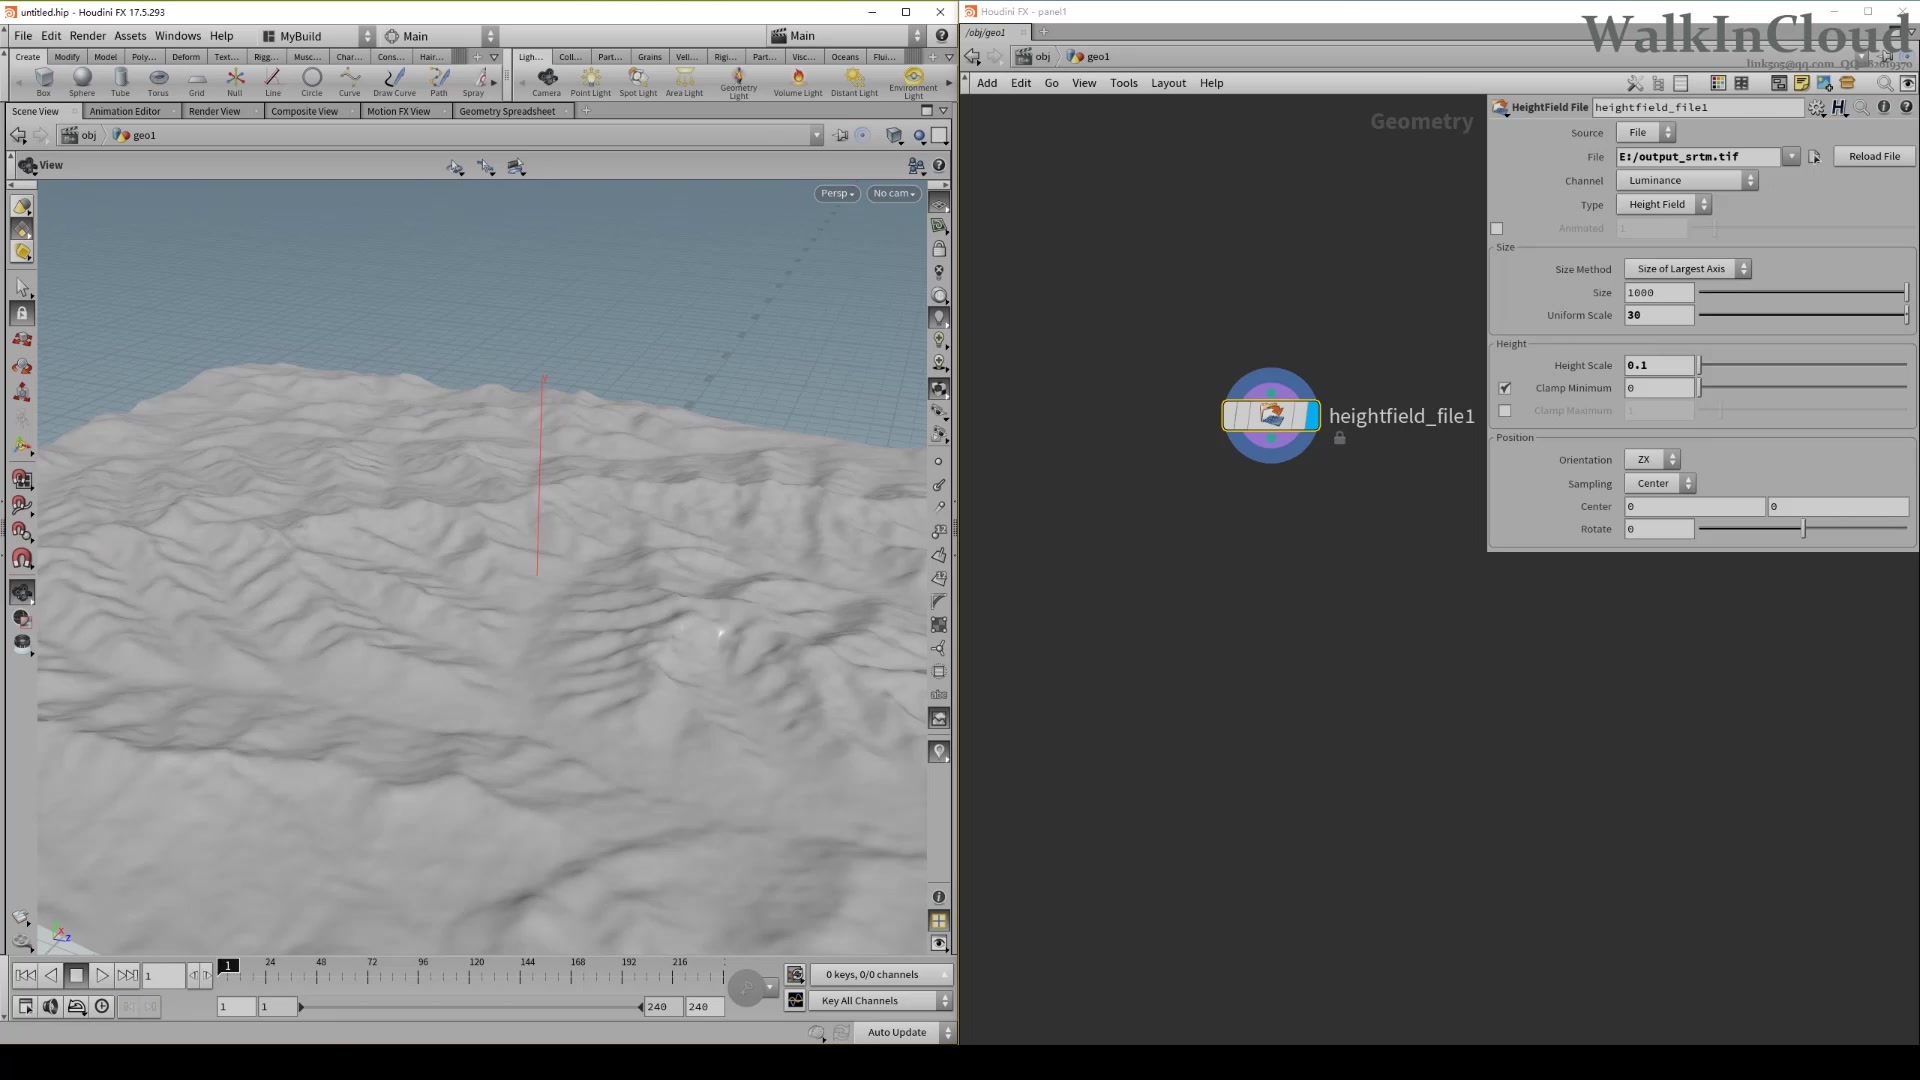Screen dimensions: 1920x1080
Task: Open the Size Method dropdown
Action: point(1687,269)
